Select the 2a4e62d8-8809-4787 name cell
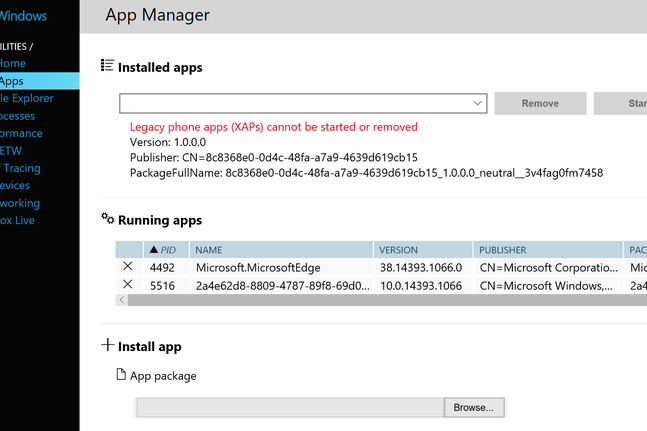Image resolution: width=647 pixels, height=431 pixels. pyautogui.click(x=283, y=286)
